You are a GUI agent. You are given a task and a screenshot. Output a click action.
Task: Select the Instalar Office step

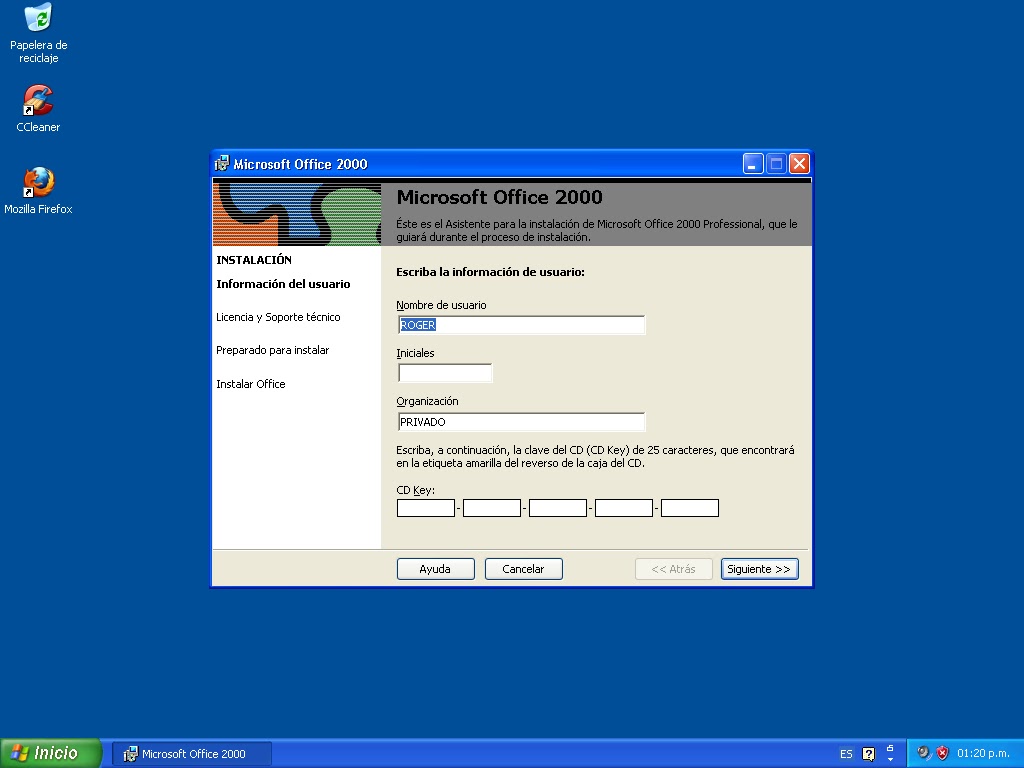[x=251, y=384]
